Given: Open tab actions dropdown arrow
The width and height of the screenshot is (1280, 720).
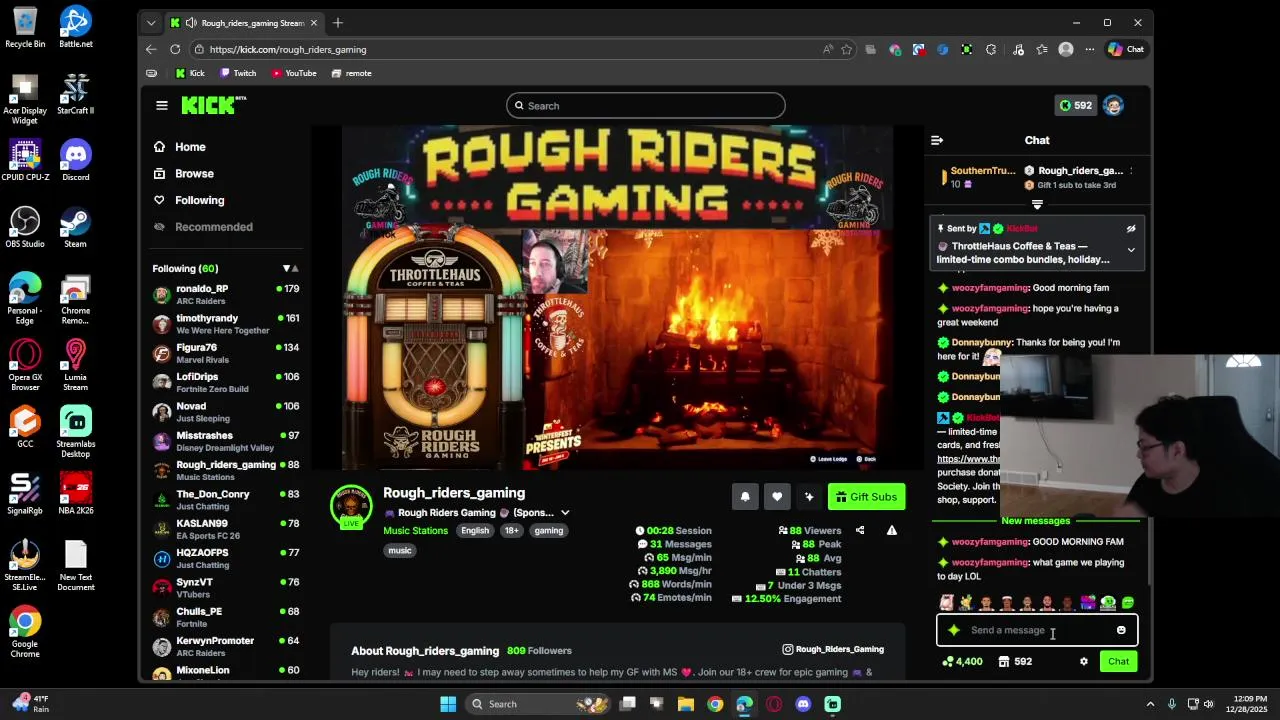Looking at the screenshot, I should point(151,22).
